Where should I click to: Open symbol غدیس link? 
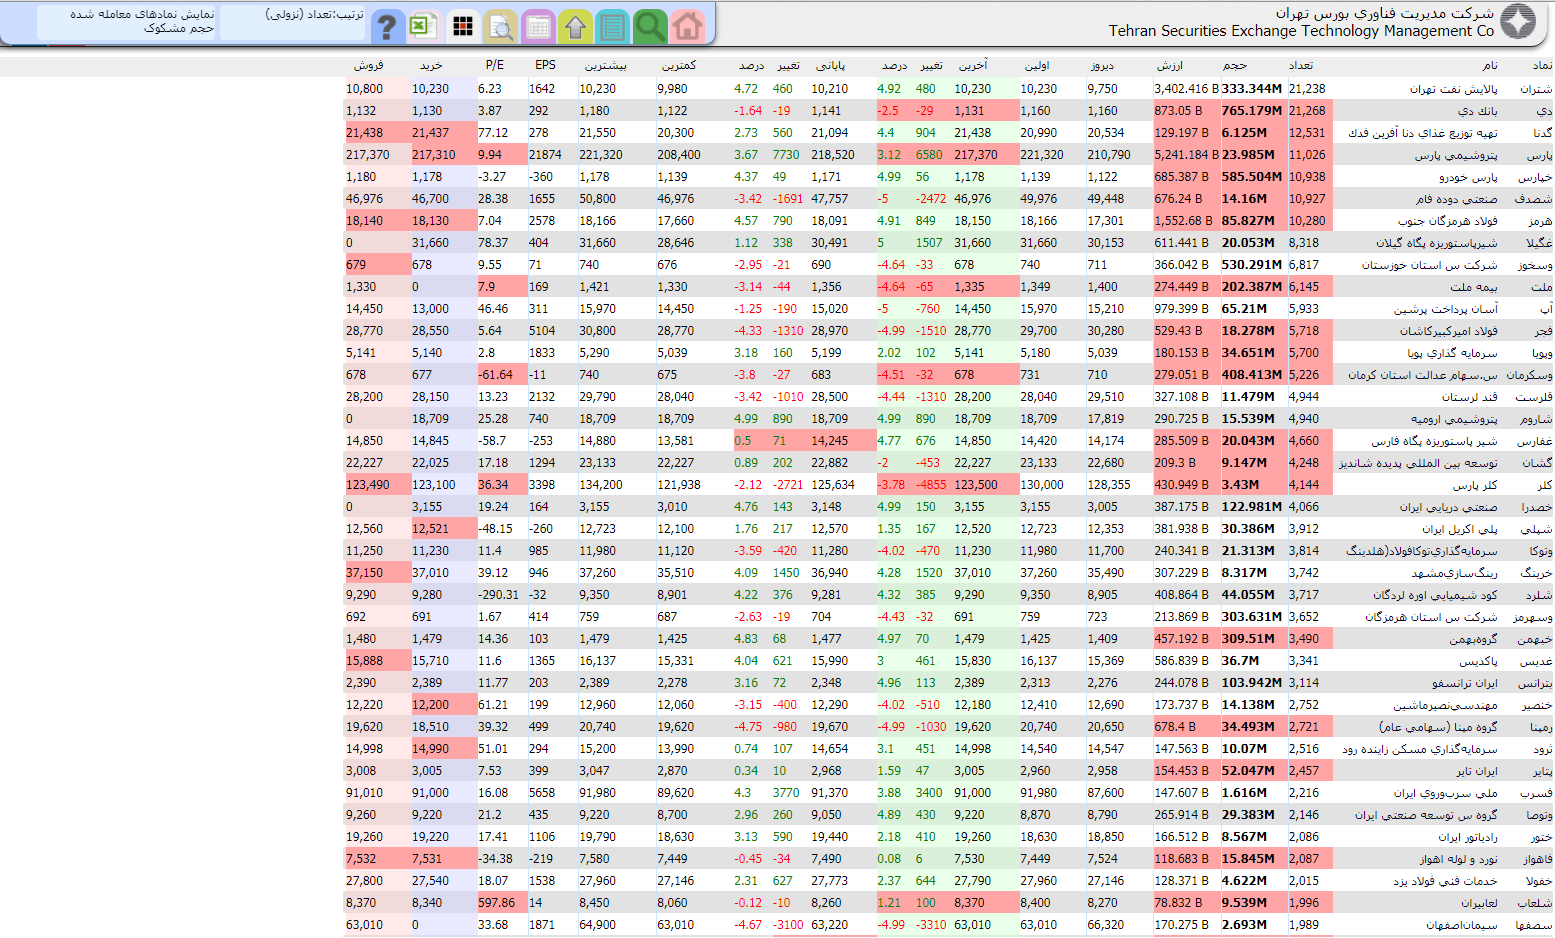pos(1537,661)
